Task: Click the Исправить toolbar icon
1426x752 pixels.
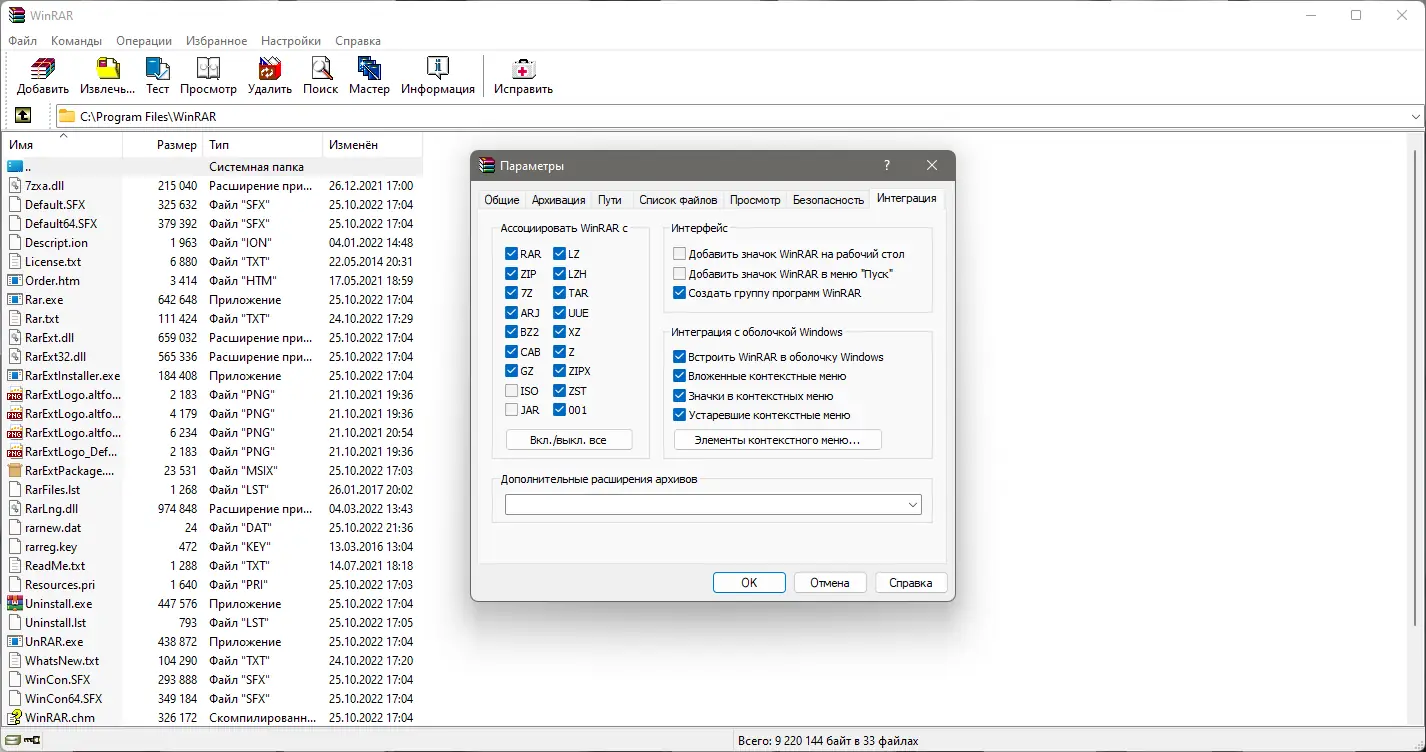Action: (x=523, y=69)
